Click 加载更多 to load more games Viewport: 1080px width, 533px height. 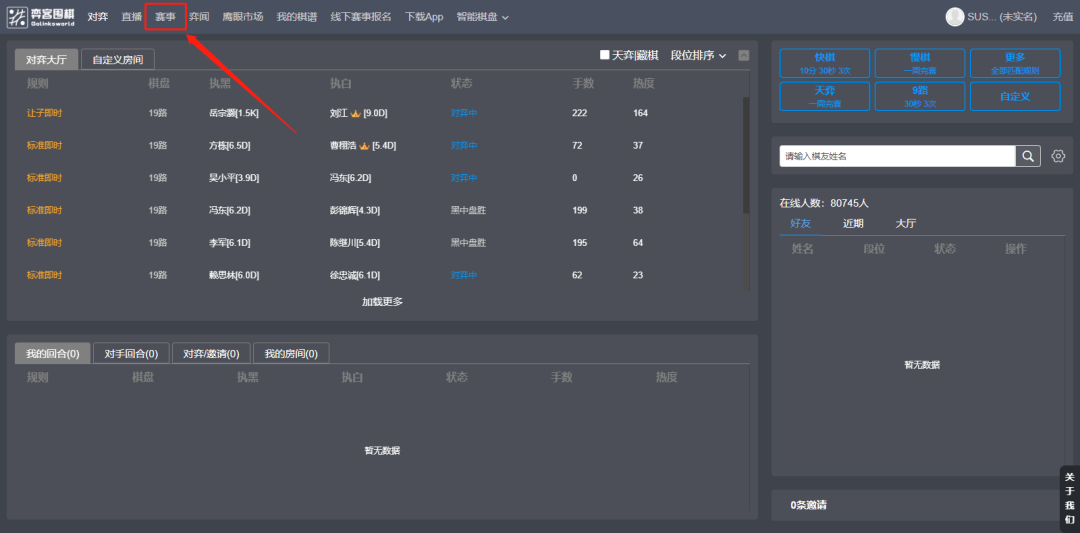point(382,302)
